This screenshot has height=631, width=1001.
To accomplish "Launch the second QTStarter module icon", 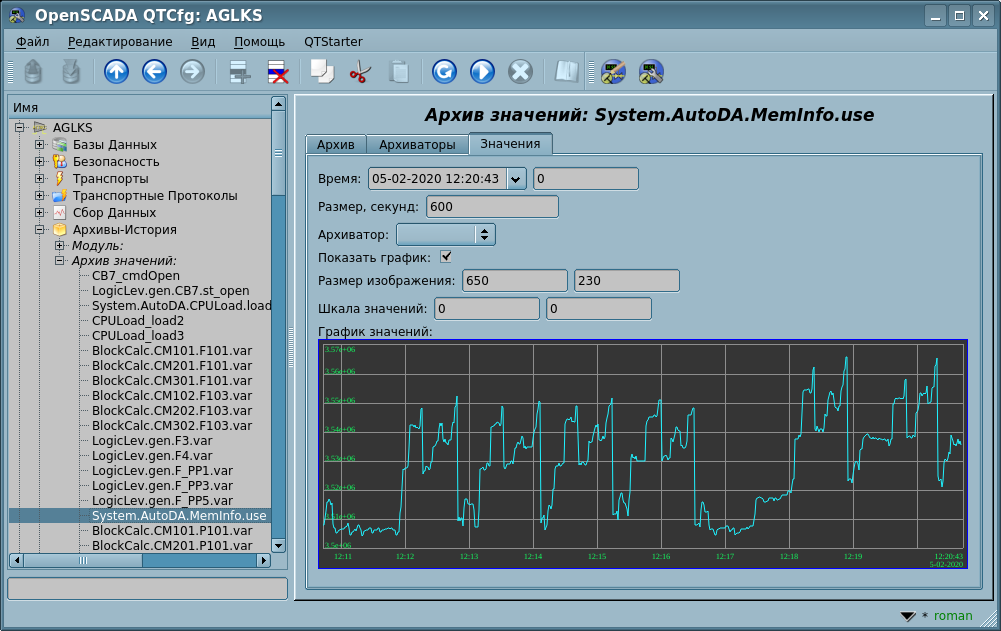I will click(x=651, y=72).
